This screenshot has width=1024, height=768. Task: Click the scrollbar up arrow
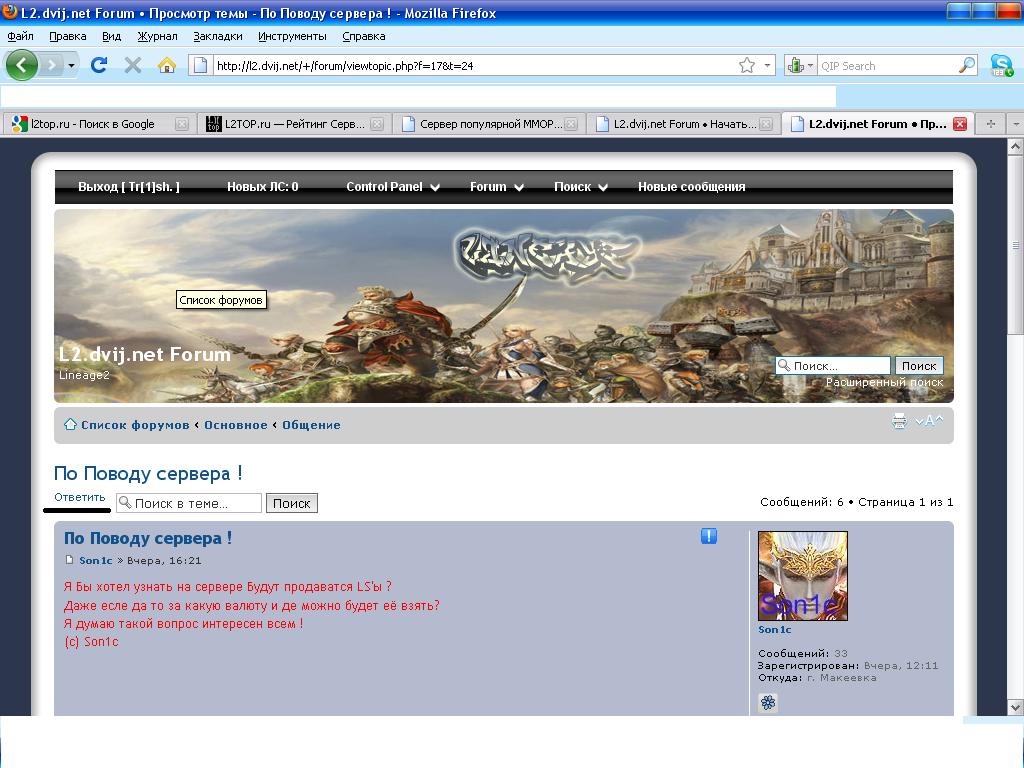click(1015, 146)
